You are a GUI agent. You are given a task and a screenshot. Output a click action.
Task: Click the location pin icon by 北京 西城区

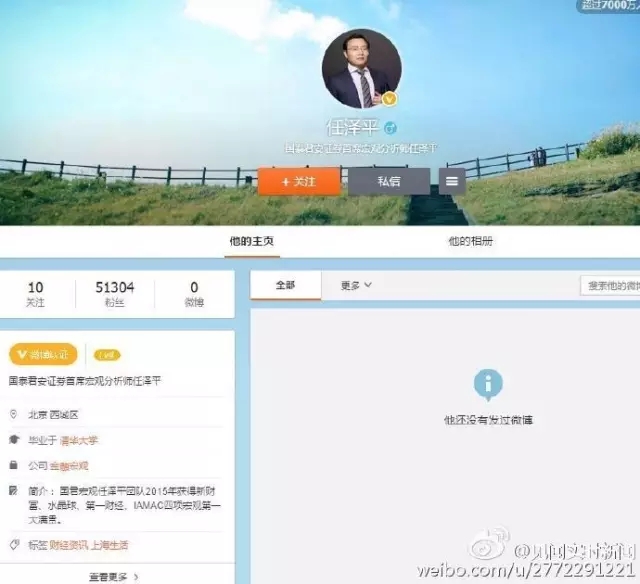tap(13, 415)
